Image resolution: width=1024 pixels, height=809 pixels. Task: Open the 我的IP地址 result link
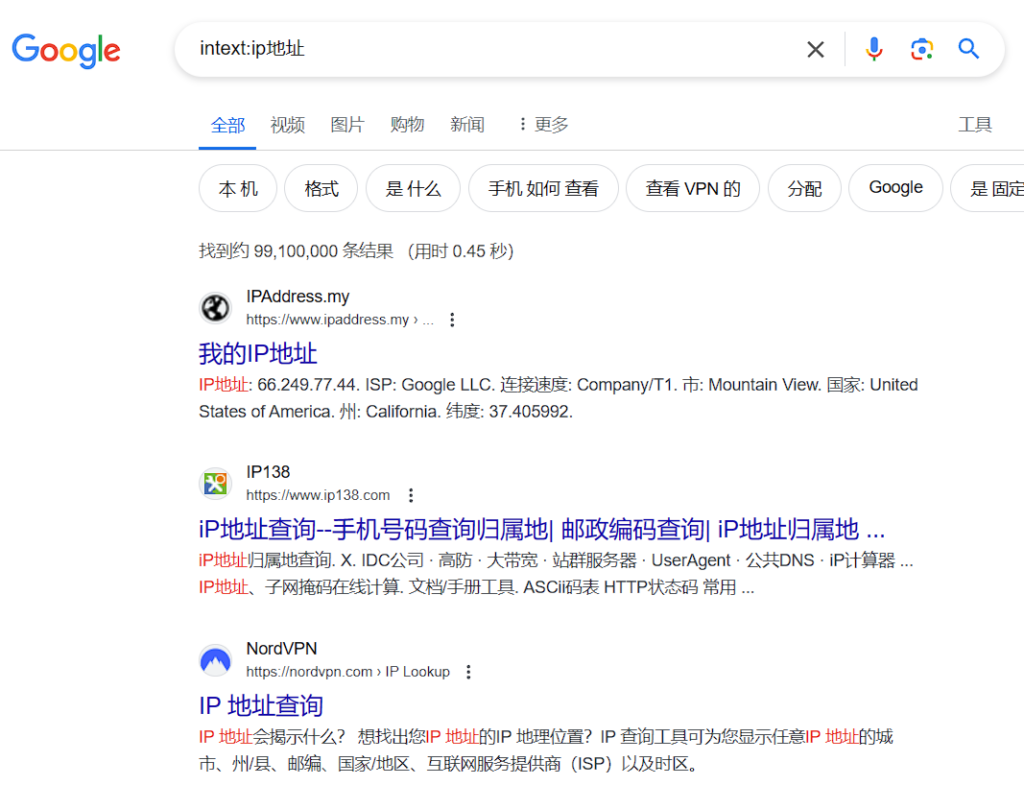258,354
